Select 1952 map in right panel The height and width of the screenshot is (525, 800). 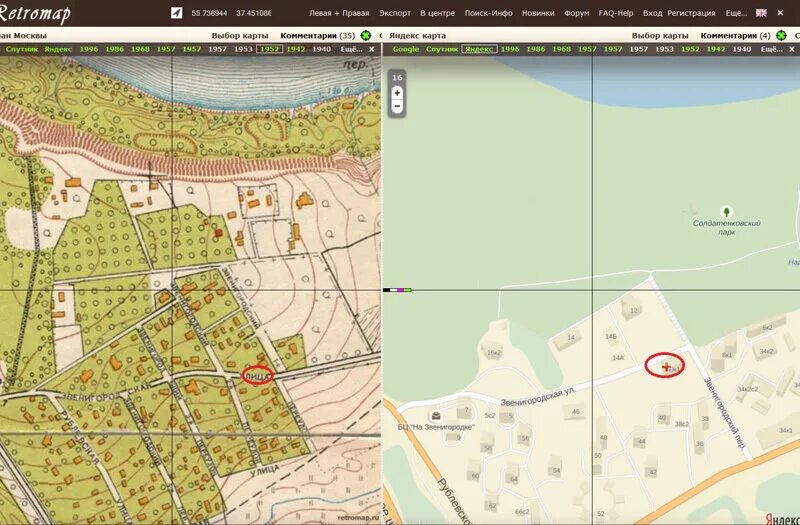[x=690, y=49]
